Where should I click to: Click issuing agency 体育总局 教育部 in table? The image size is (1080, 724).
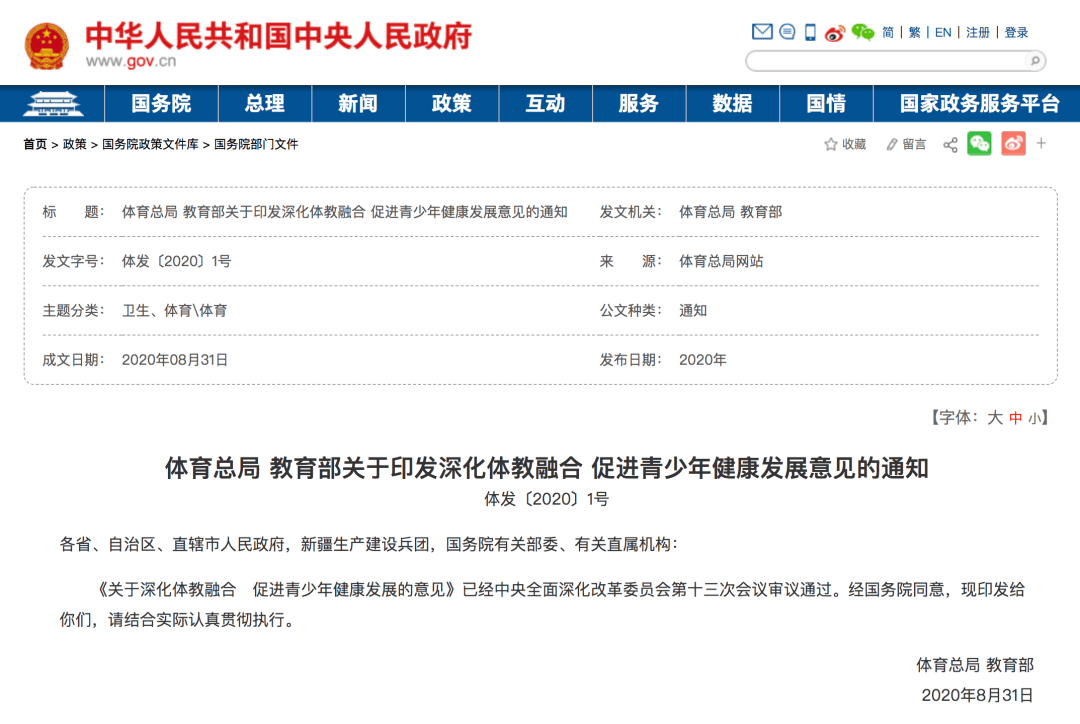point(731,211)
